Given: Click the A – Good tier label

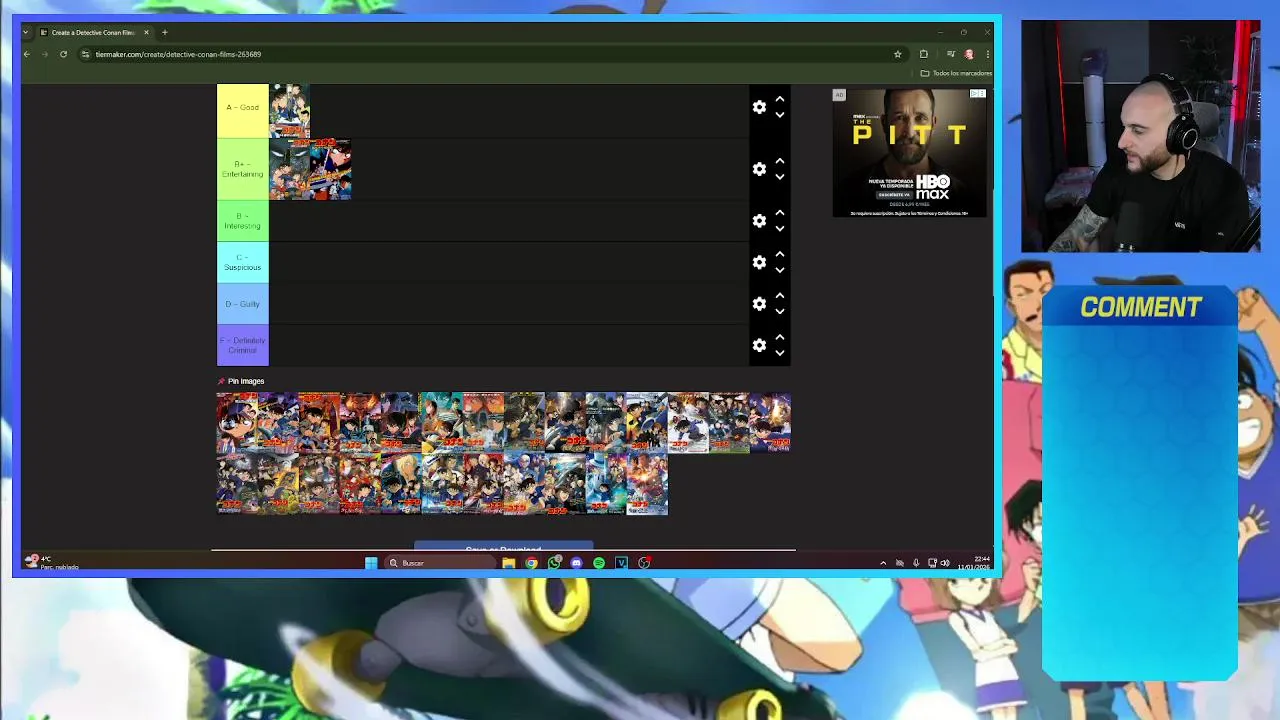Looking at the screenshot, I should [x=243, y=110].
